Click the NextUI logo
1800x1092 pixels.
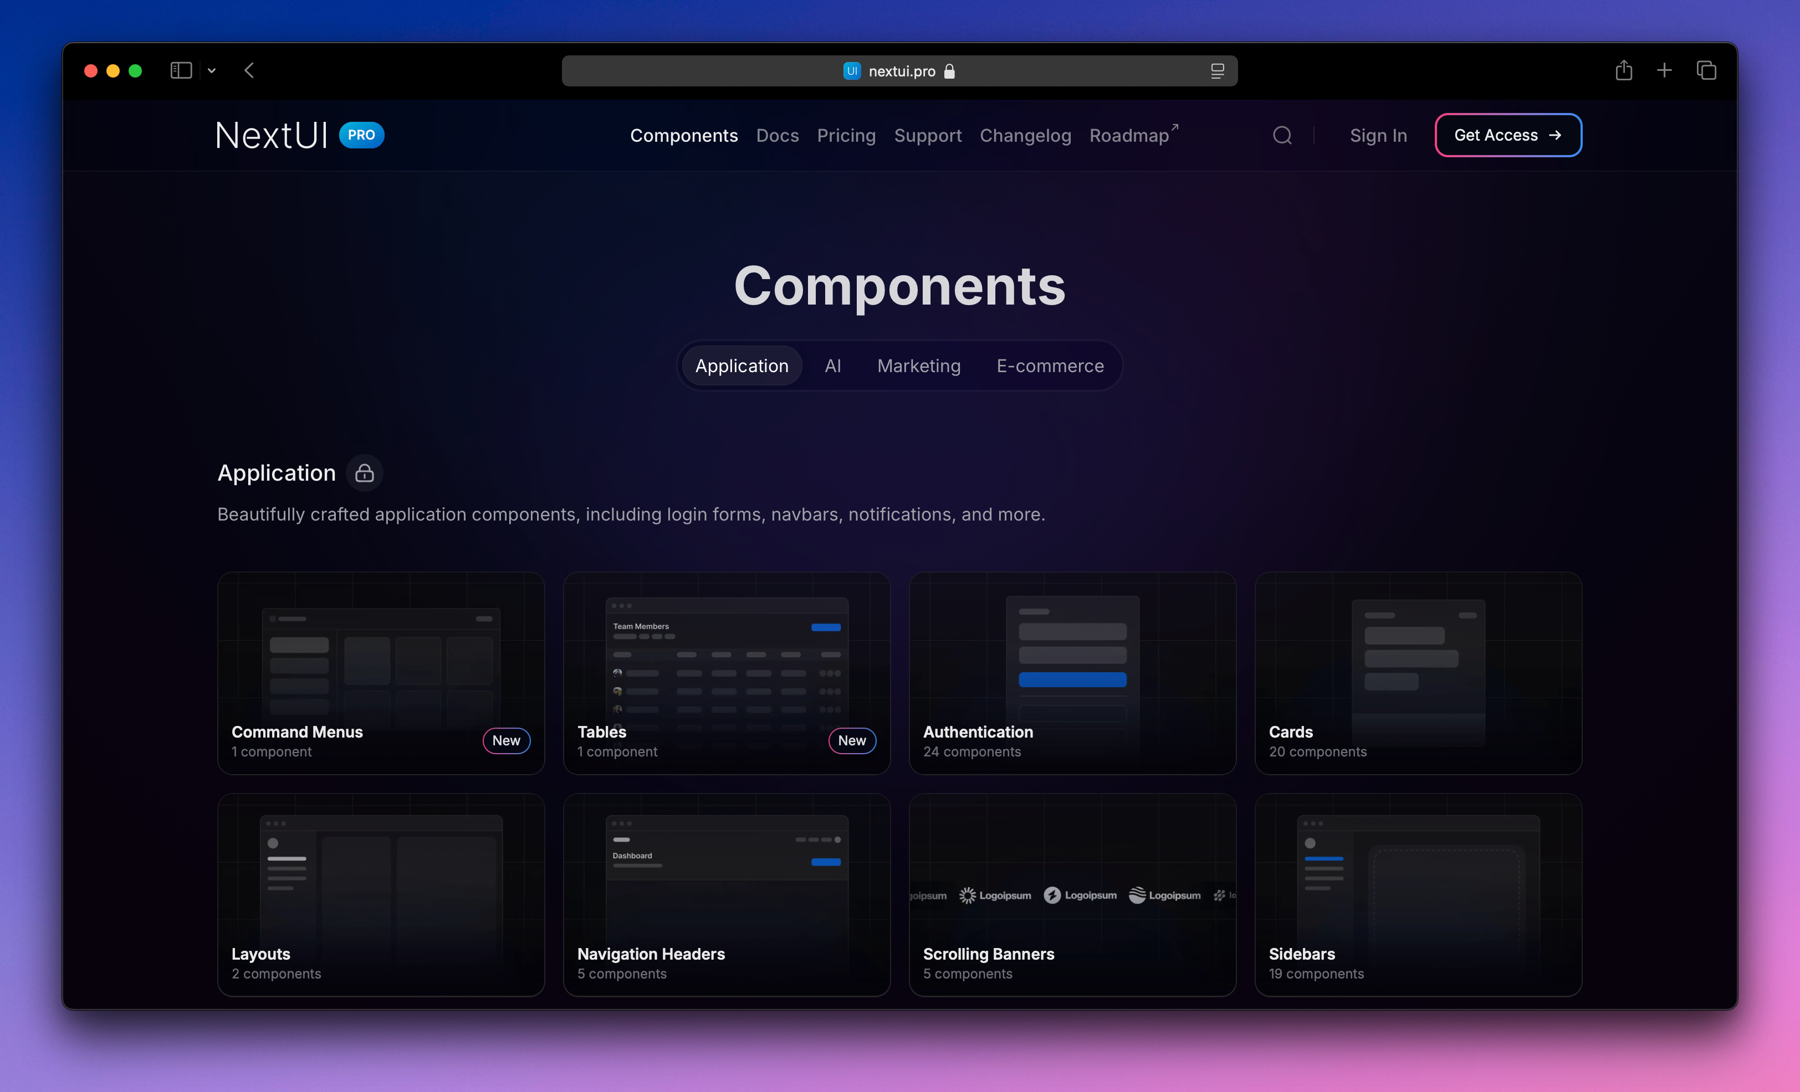(272, 135)
